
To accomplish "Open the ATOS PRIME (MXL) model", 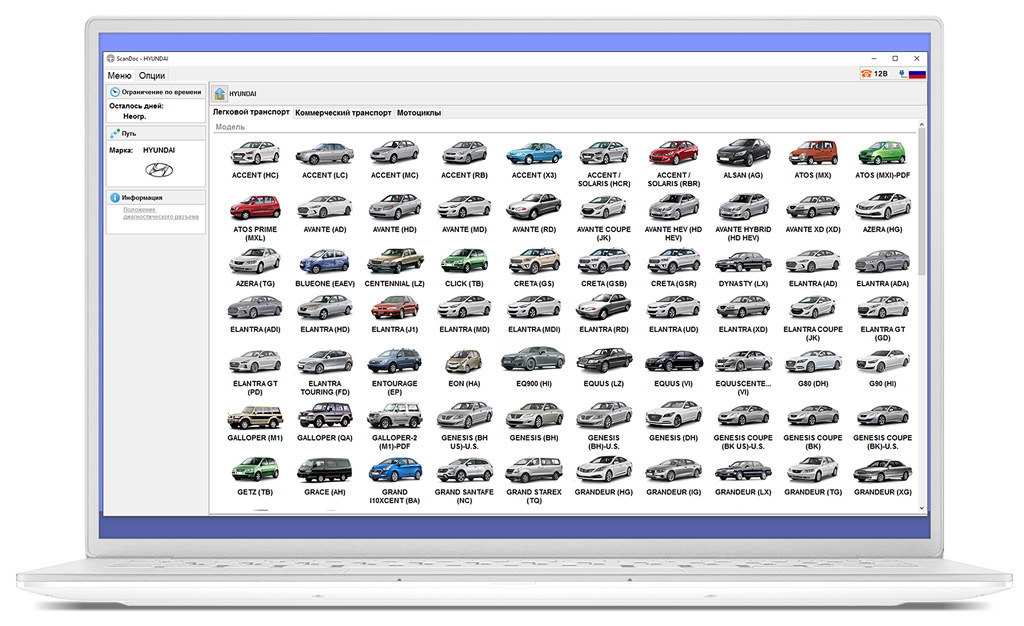I will click(x=255, y=217).
